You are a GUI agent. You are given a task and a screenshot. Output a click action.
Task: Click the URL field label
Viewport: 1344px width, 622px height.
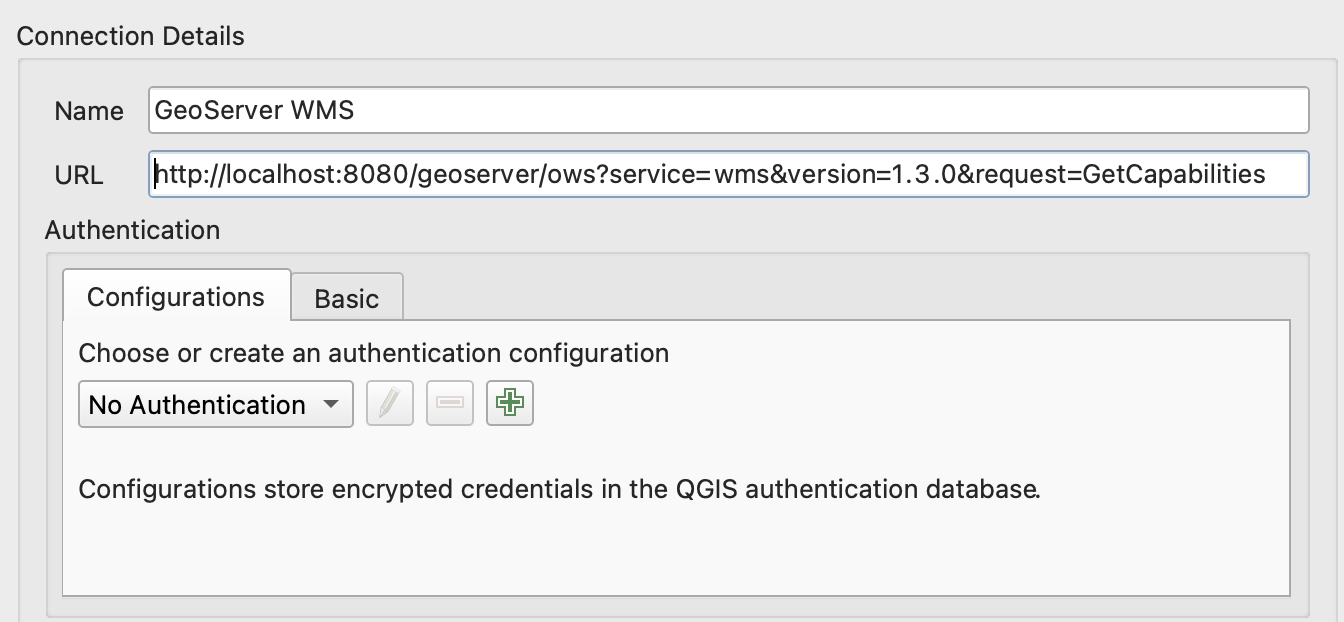(x=79, y=175)
